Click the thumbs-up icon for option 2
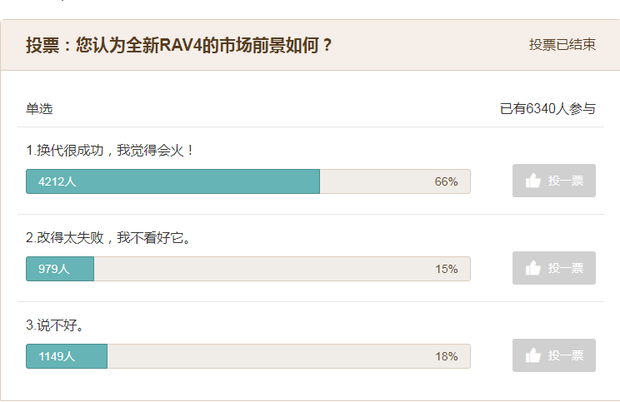Image resolution: width=620 pixels, height=402 pixels. 533,268
